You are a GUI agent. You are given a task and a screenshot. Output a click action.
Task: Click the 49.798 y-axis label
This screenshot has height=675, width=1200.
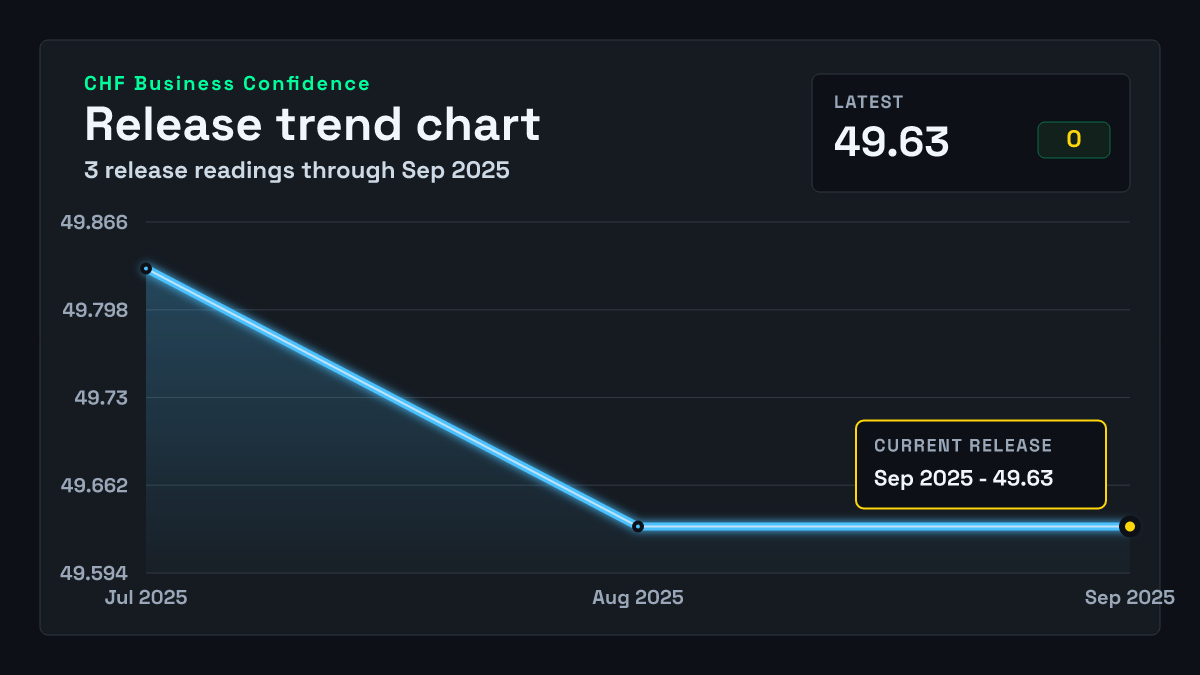tap(94, 310)
